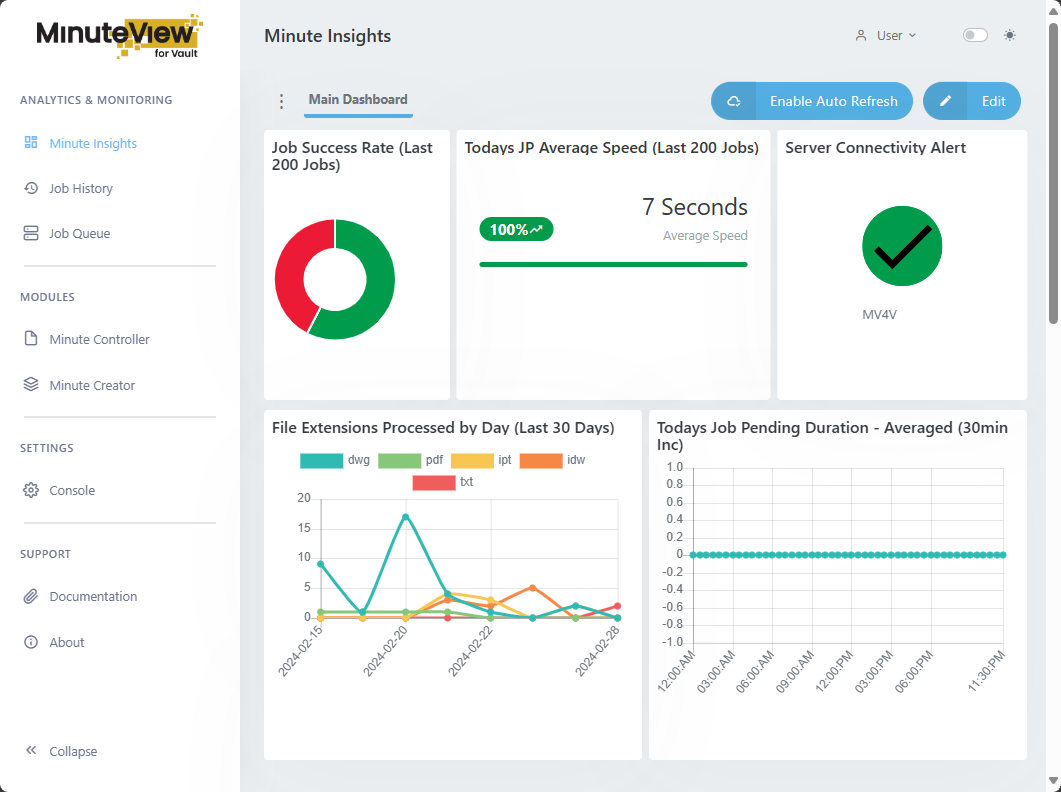Select Minute Insights in the sidebar

(92, 143)
